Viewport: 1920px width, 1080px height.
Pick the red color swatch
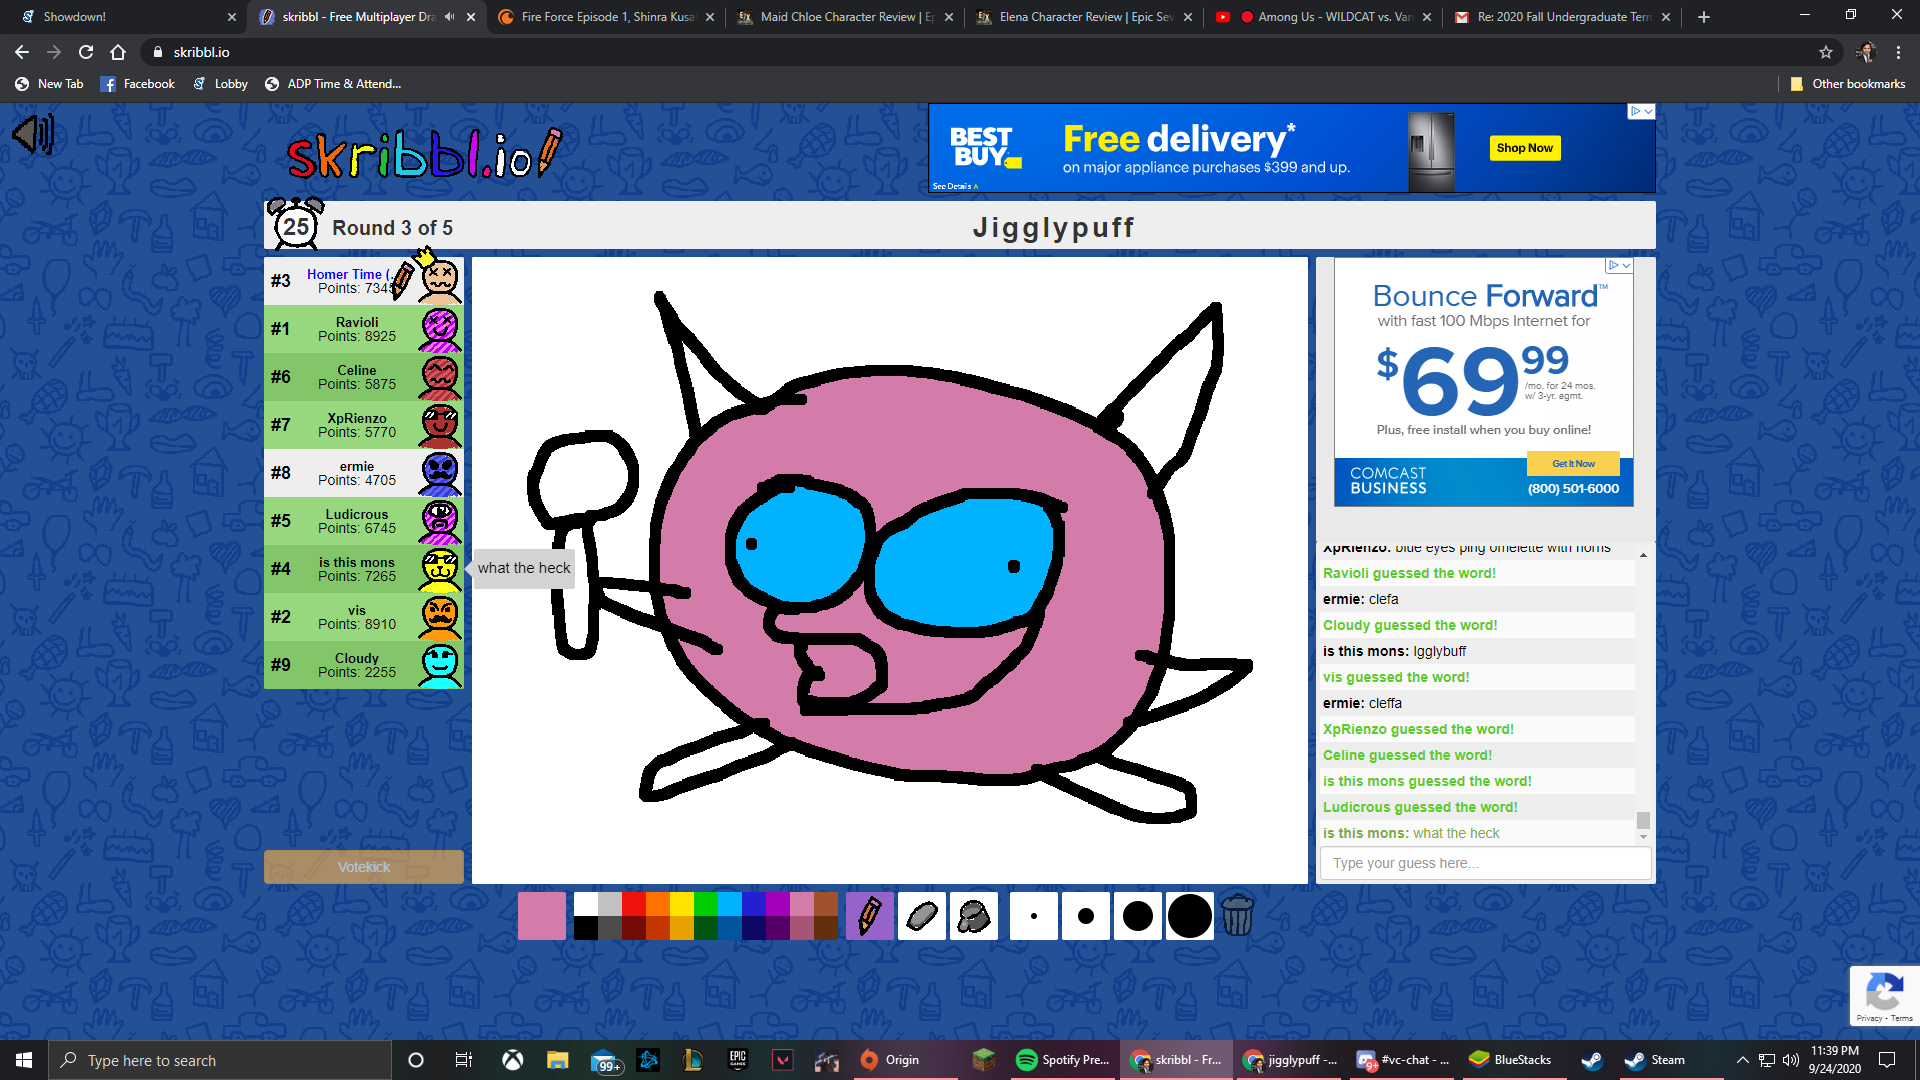[634, 904]
